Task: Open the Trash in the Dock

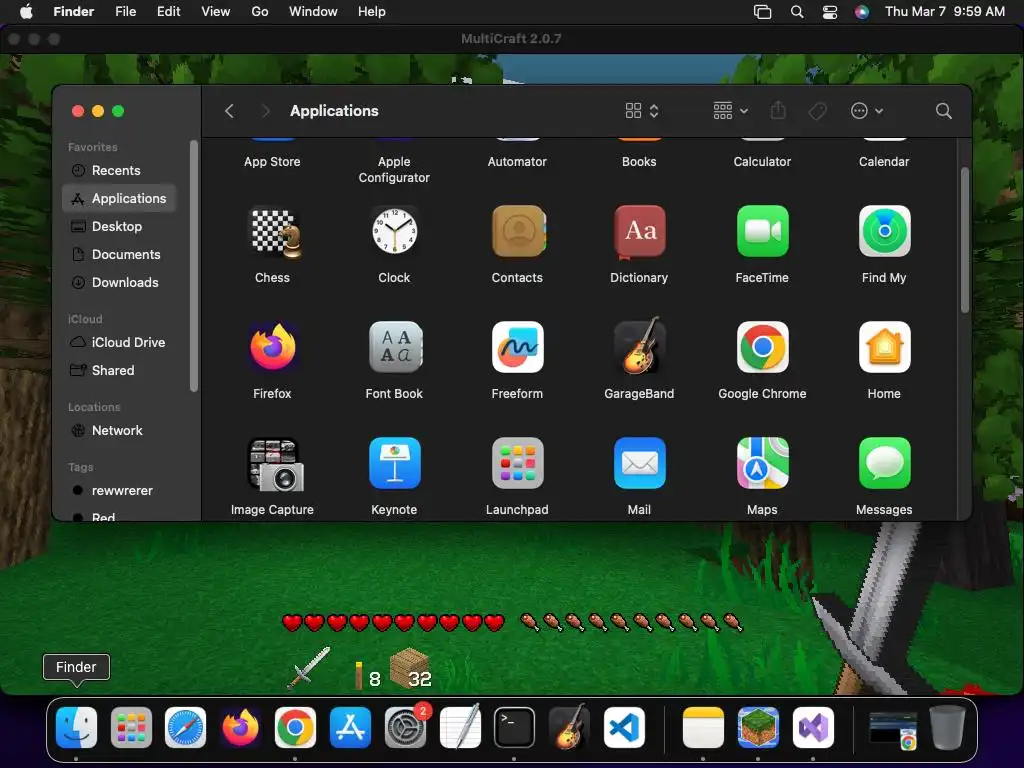Action: [x=947, y=728]
